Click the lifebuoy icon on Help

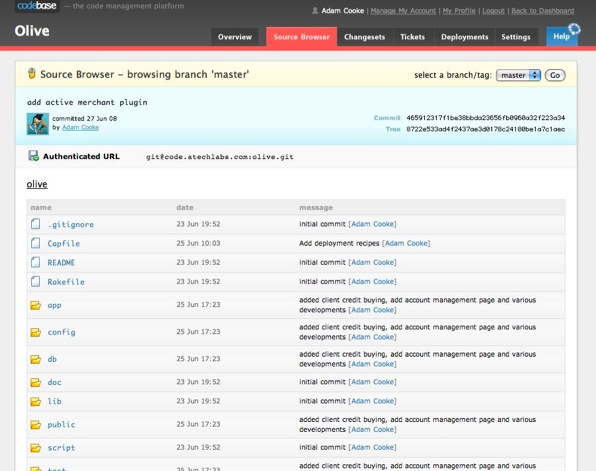(x=574, y=29)
